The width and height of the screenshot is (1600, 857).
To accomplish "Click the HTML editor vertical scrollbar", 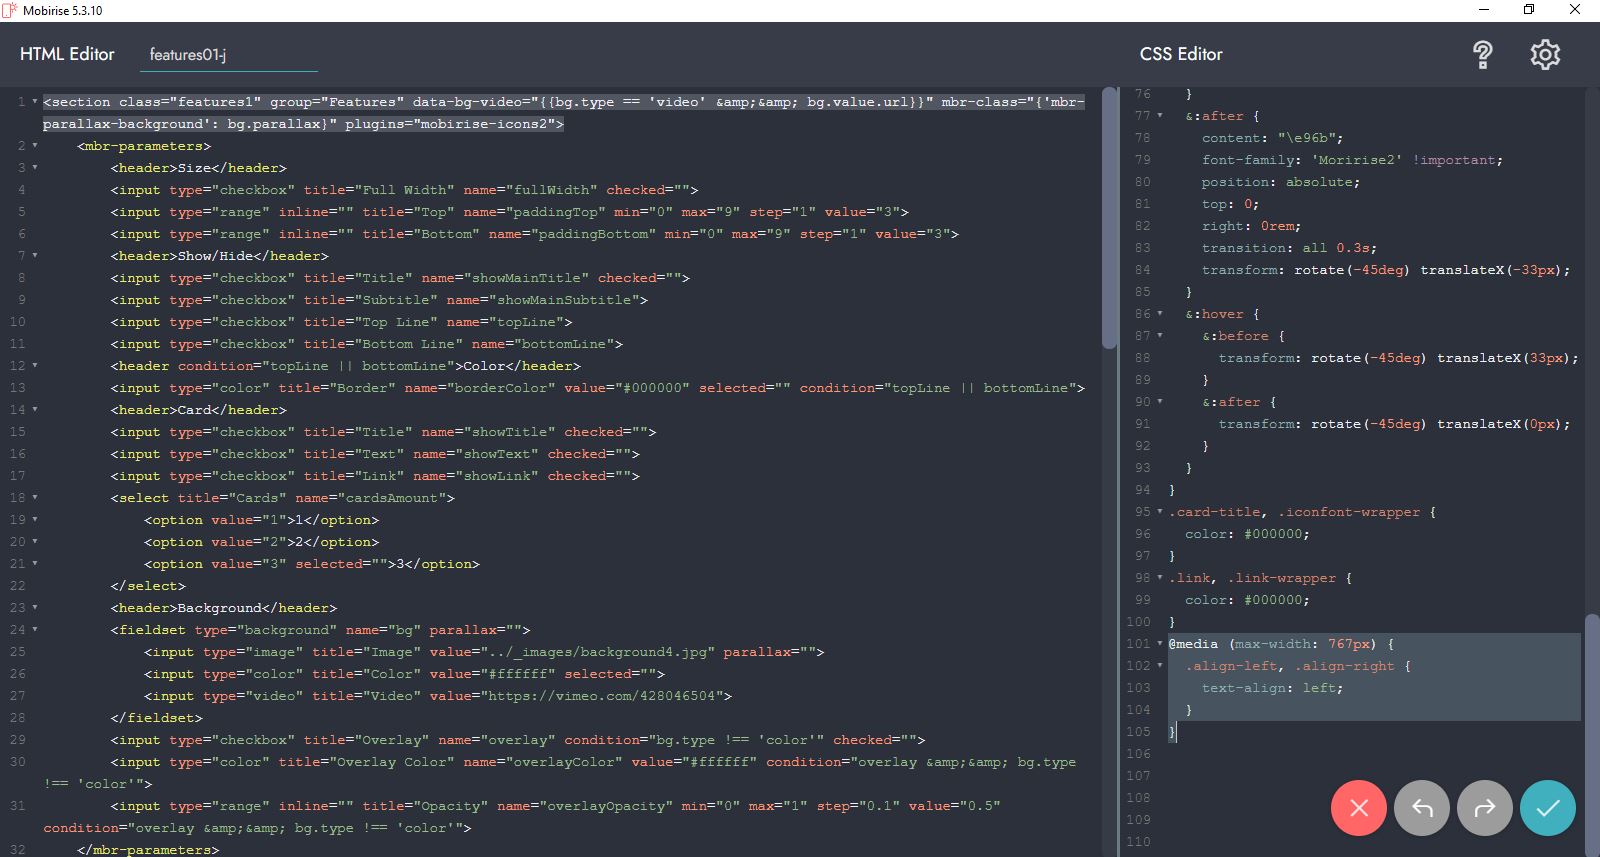I will tap(1109, 218).
